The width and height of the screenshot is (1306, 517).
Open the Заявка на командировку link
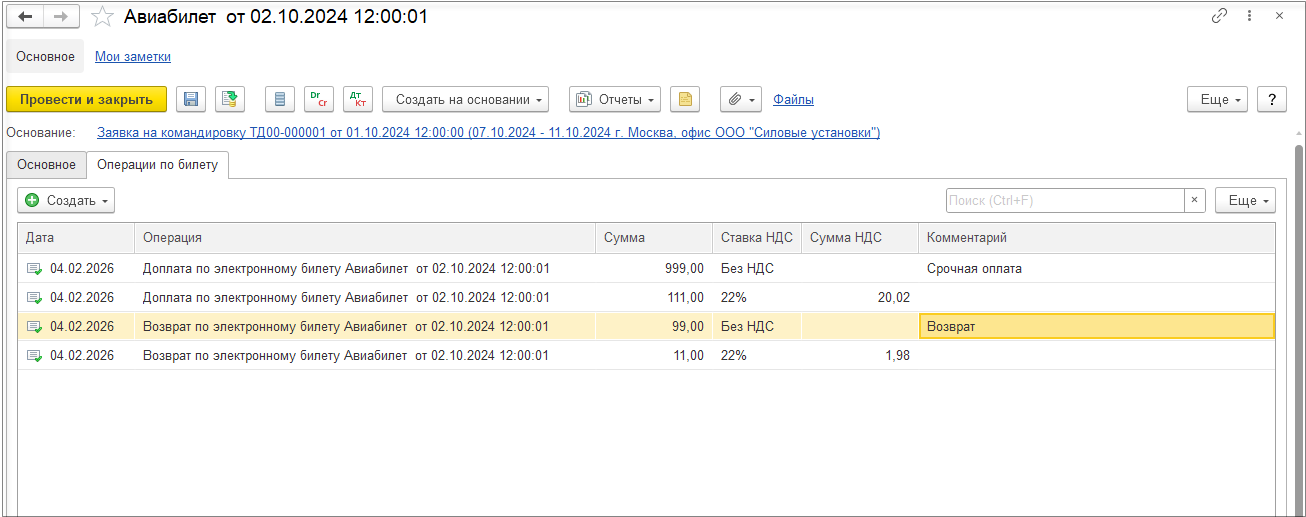click(x=488, y=133)
